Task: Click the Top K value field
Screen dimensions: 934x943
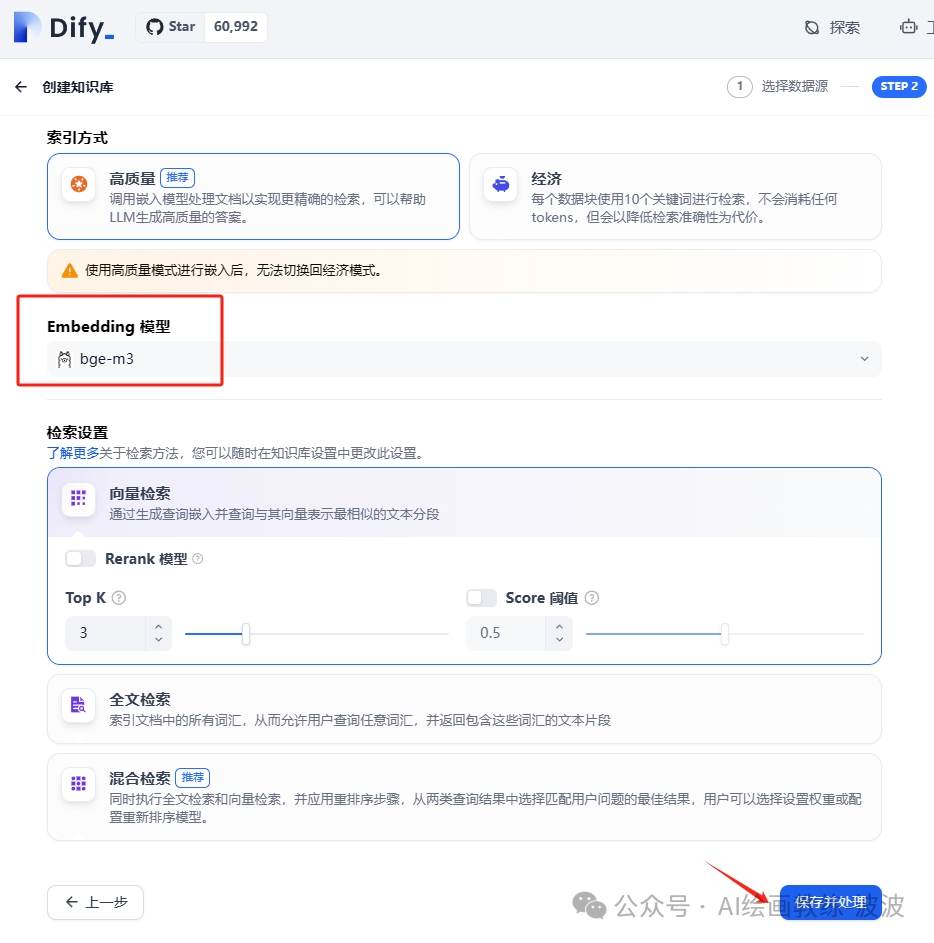Action: click(x=105, y=633)
